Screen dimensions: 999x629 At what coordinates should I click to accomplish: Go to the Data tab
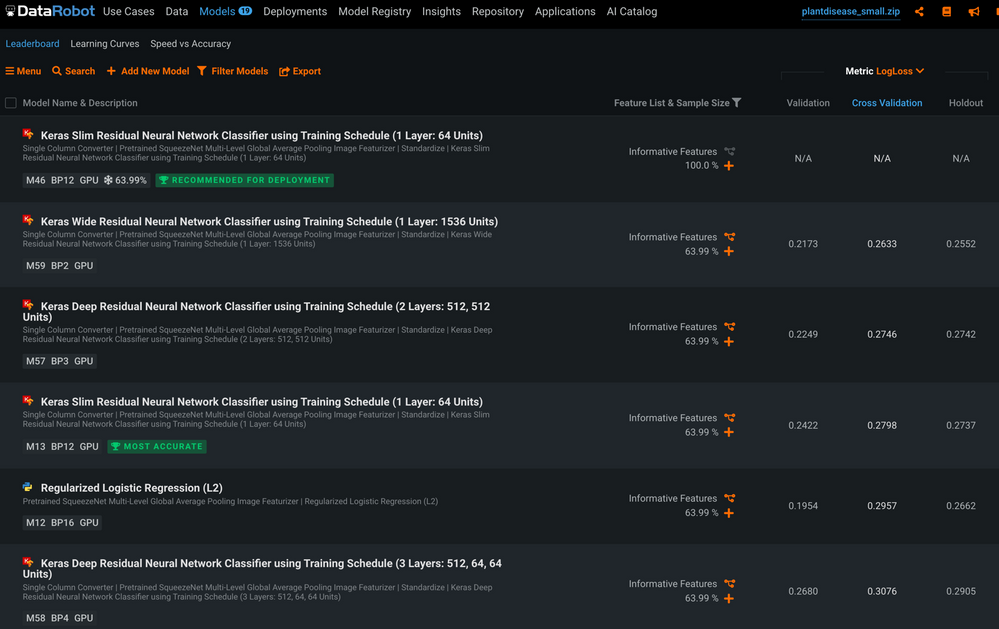point(176,11)
